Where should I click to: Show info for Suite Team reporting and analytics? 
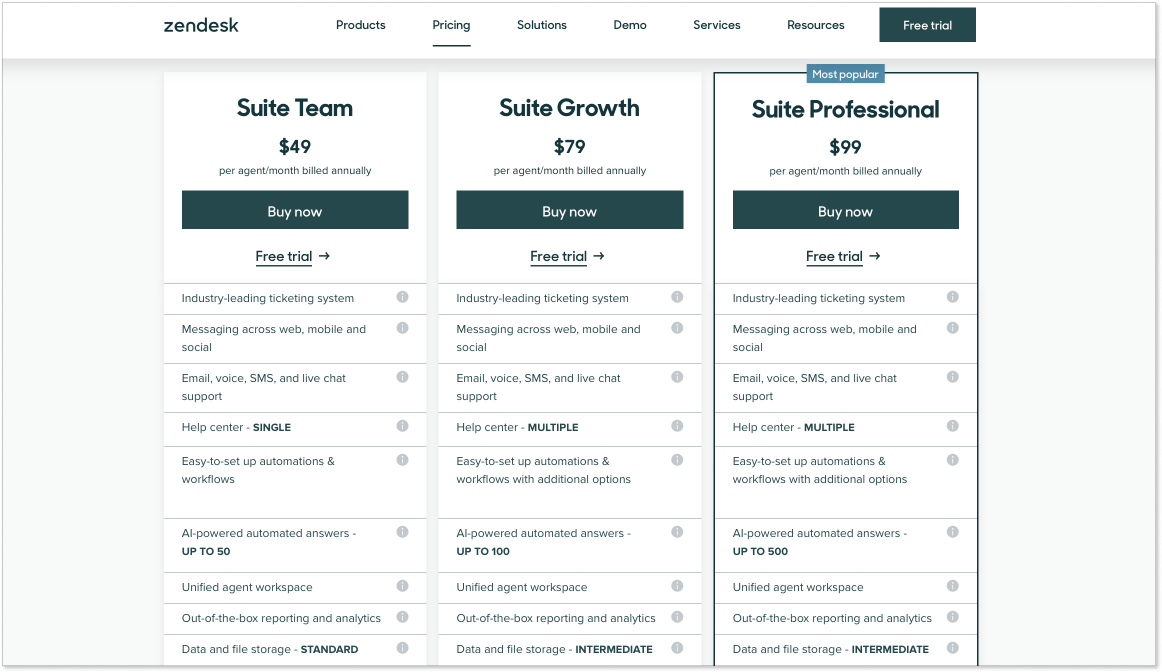pyautogui.click(x=402, y=617)
